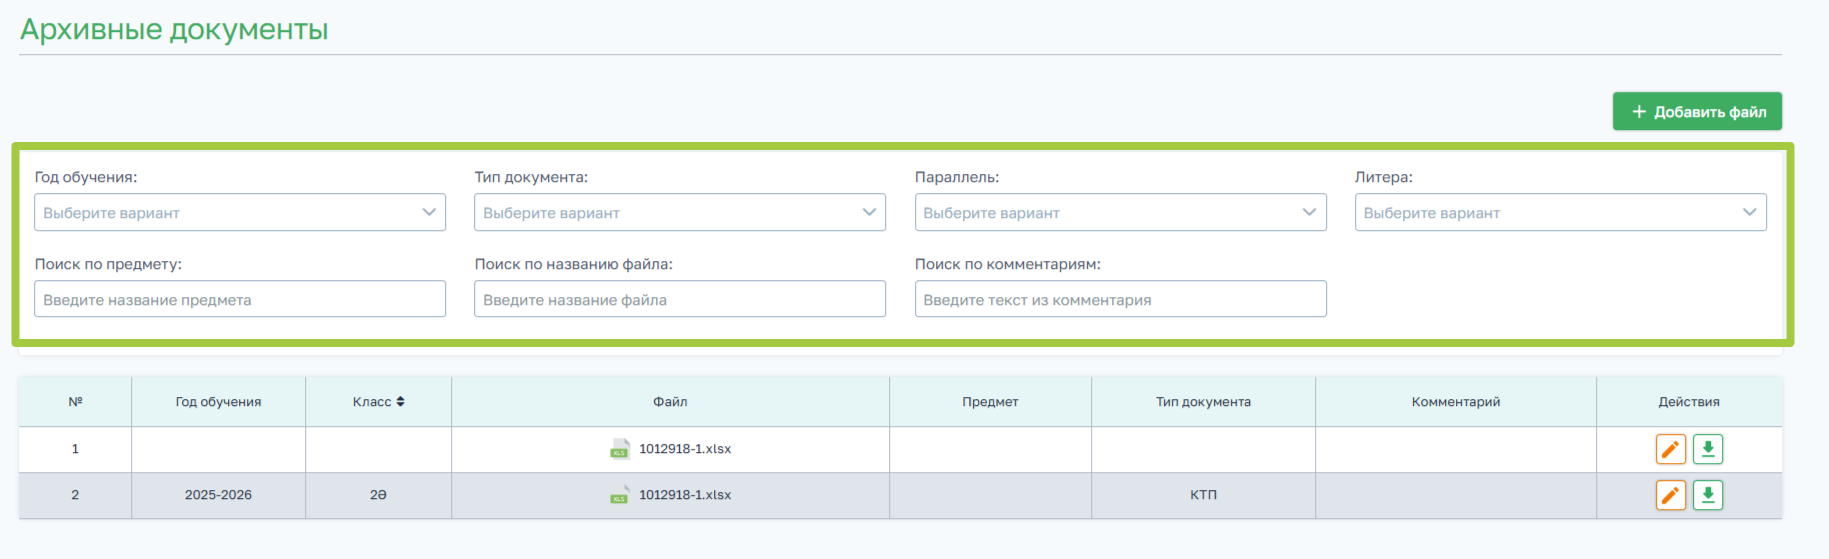Click the download icon in row 1
The height and width of the screenshot is (559, 1829).
[1708, 449]
